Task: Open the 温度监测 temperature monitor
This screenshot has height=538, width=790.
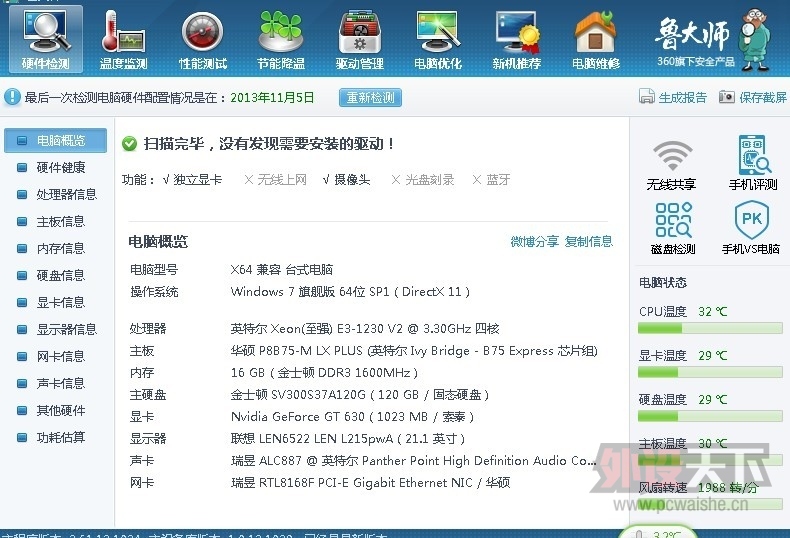Action: pyautogui.click(x=123, y=39)
